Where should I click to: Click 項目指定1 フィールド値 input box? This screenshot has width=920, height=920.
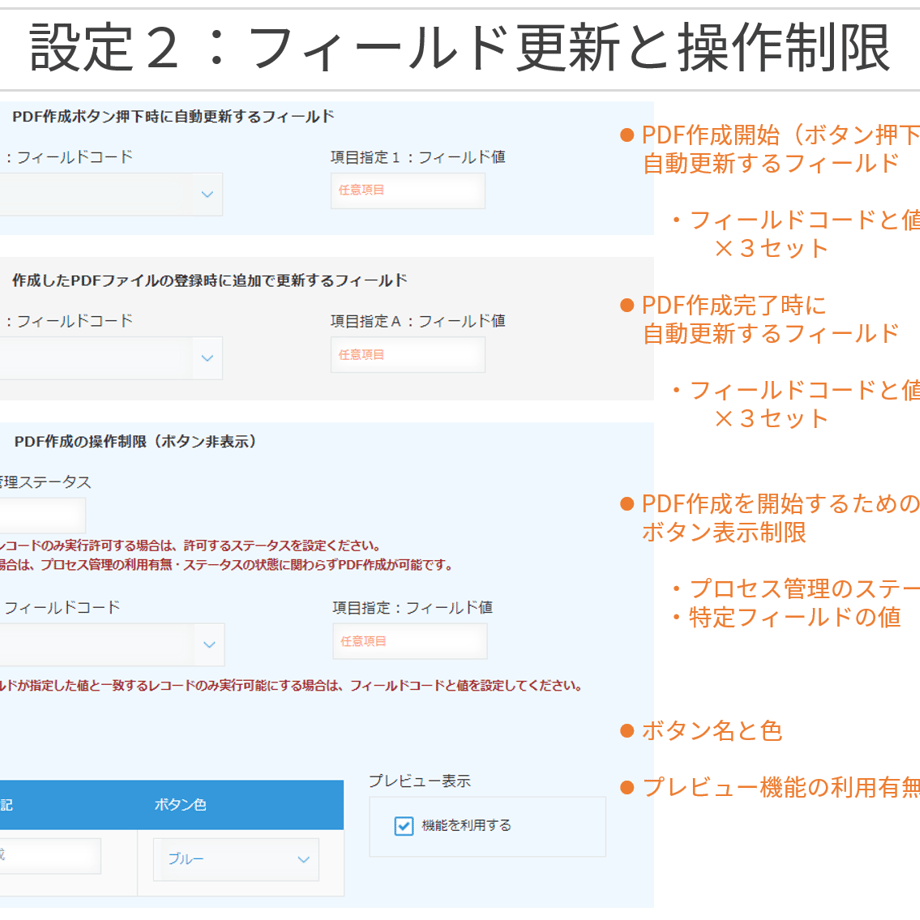408,191
